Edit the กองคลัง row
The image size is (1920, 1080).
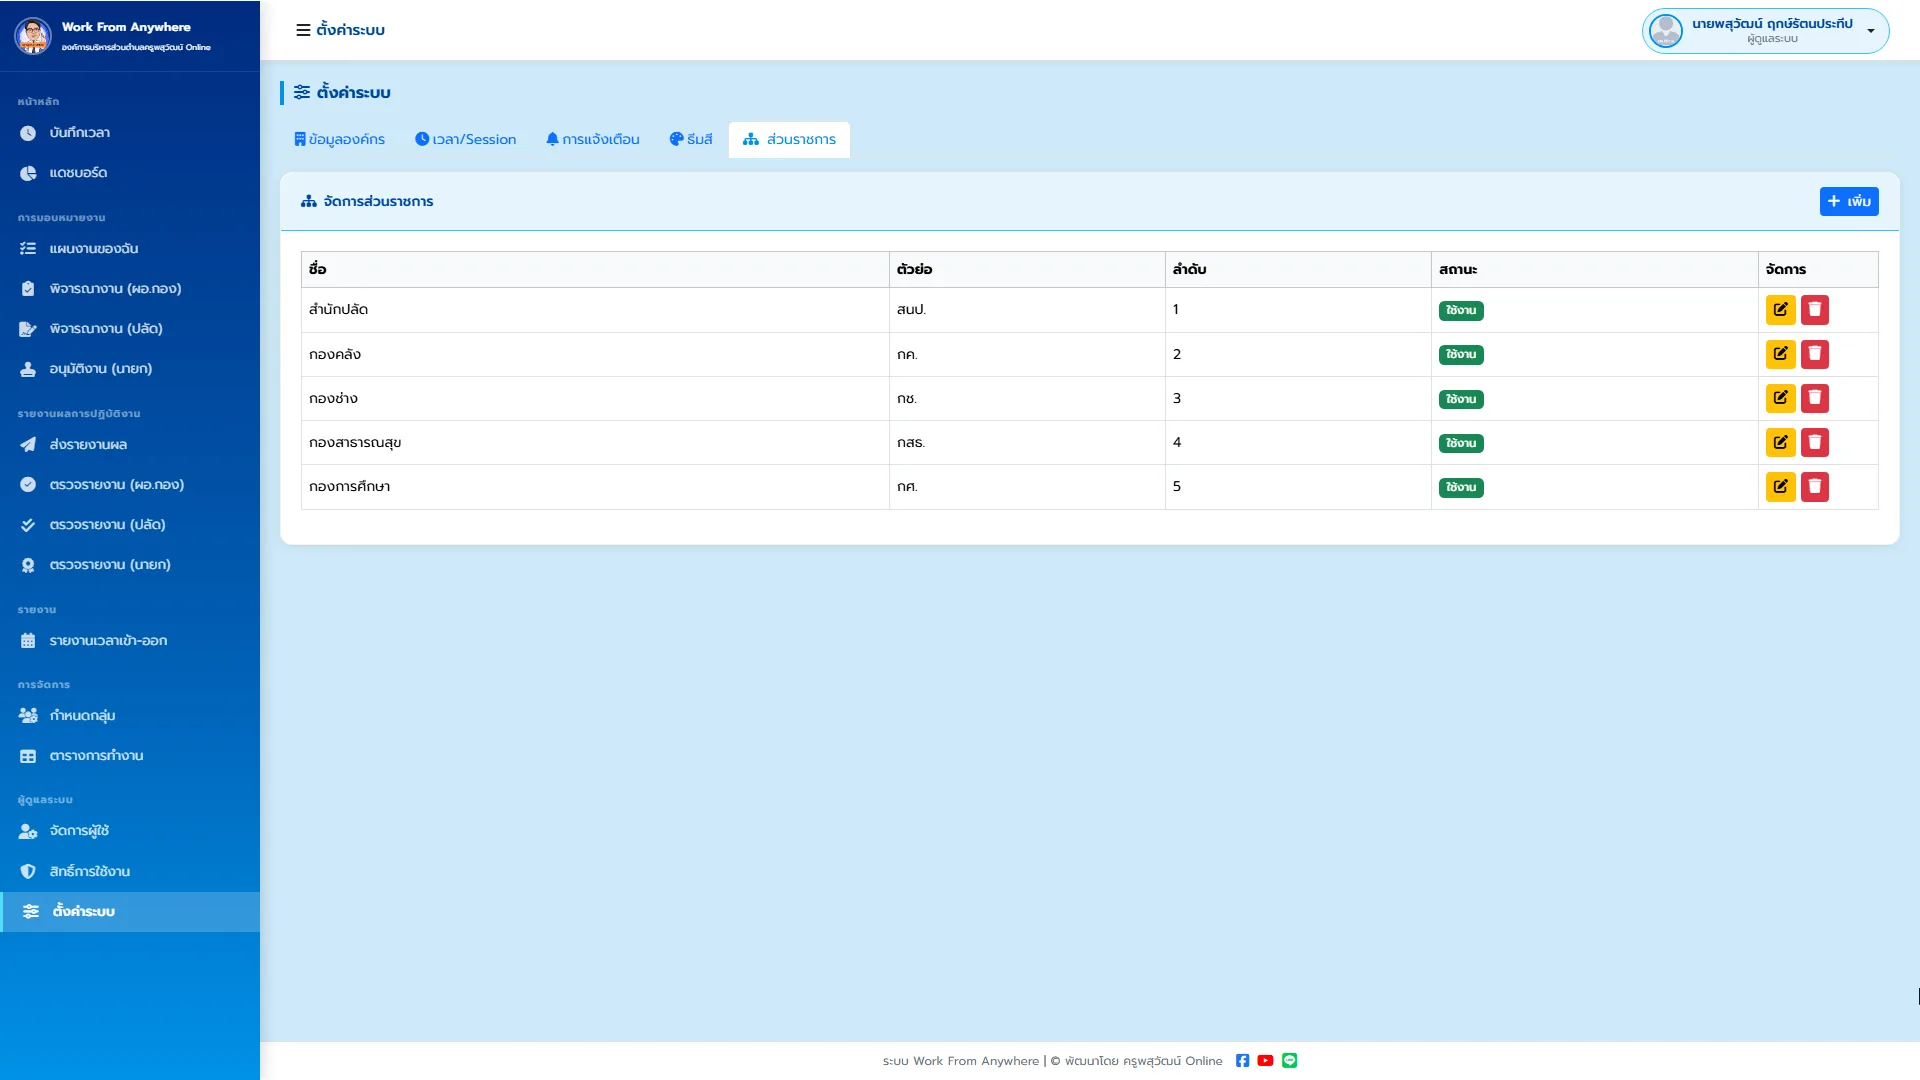[x=1781, y=354]
